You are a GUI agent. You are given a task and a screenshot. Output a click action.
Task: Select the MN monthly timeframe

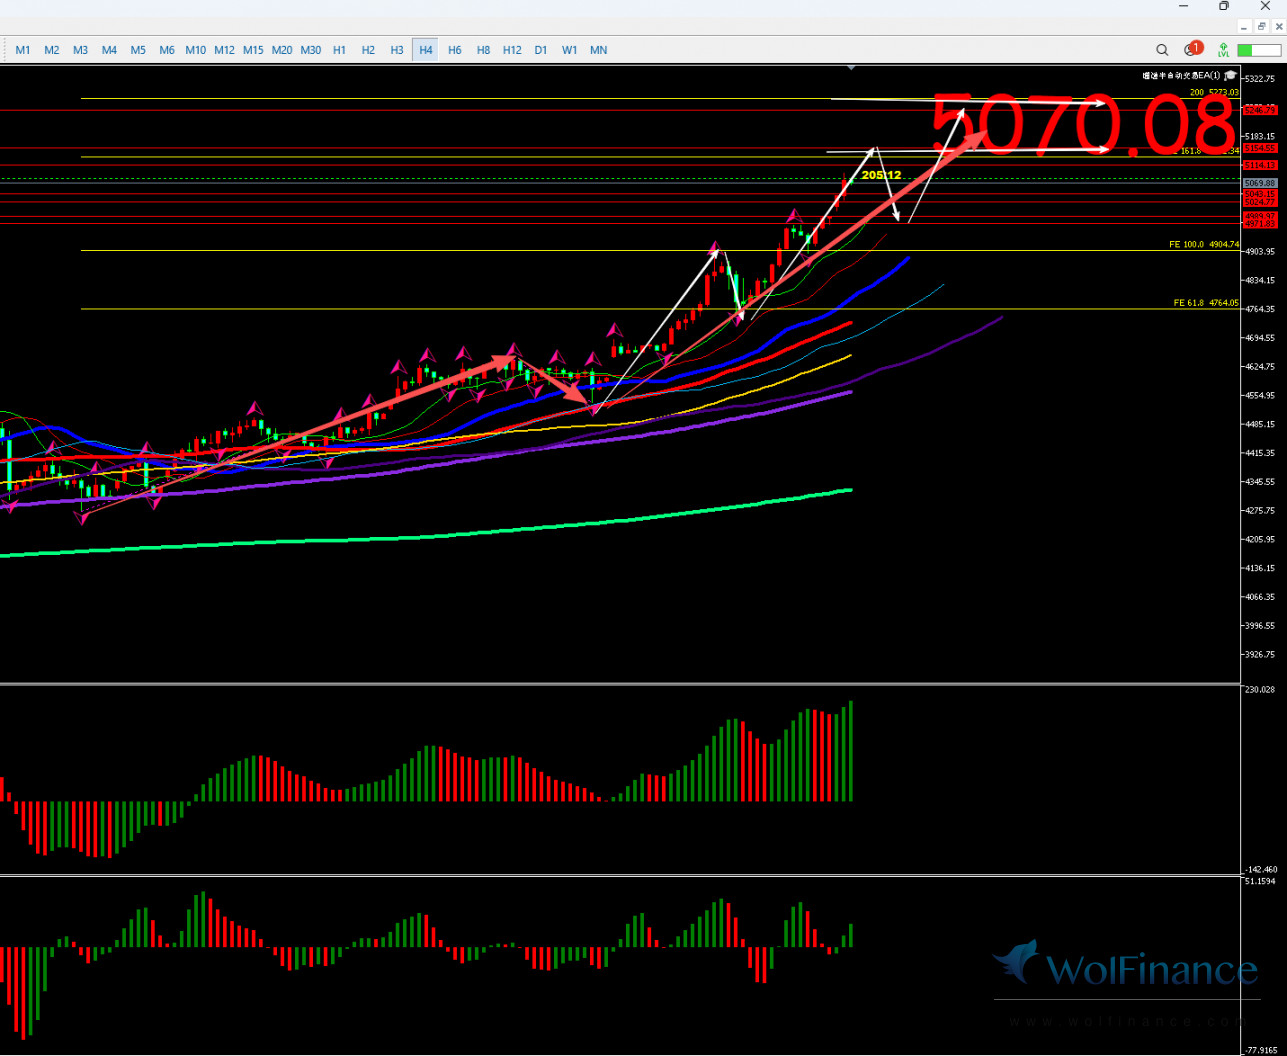click(x=598, y=50)
